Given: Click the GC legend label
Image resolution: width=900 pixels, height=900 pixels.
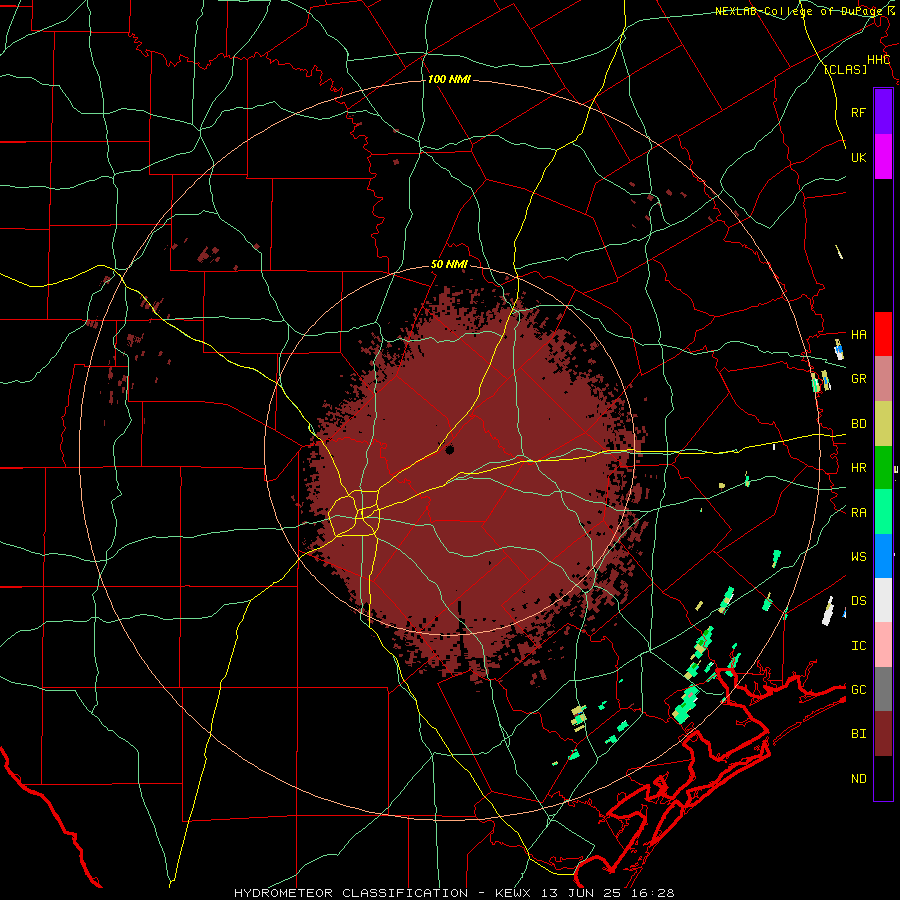Looking at the screenshot, I should tap(858, 690).
